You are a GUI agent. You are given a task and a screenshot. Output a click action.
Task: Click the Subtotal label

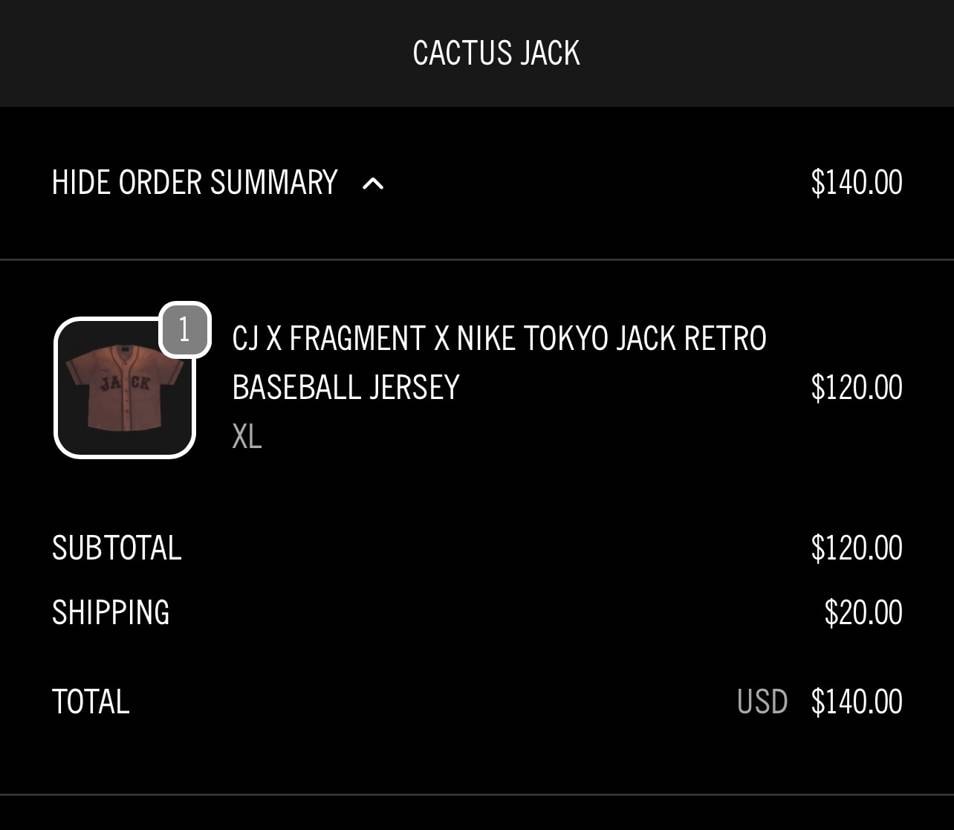[x=117, y=548]
